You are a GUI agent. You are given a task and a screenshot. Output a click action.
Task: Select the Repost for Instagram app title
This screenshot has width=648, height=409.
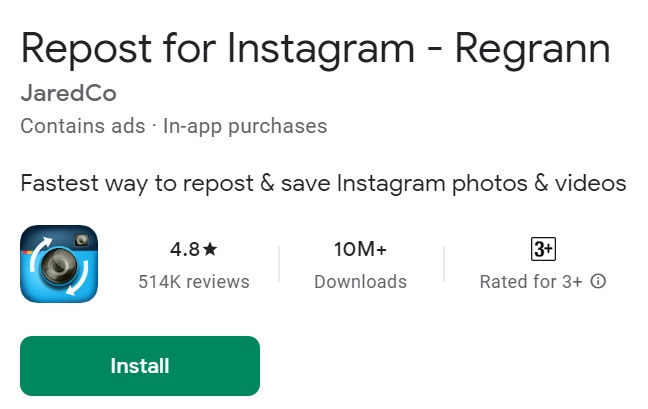315,50
